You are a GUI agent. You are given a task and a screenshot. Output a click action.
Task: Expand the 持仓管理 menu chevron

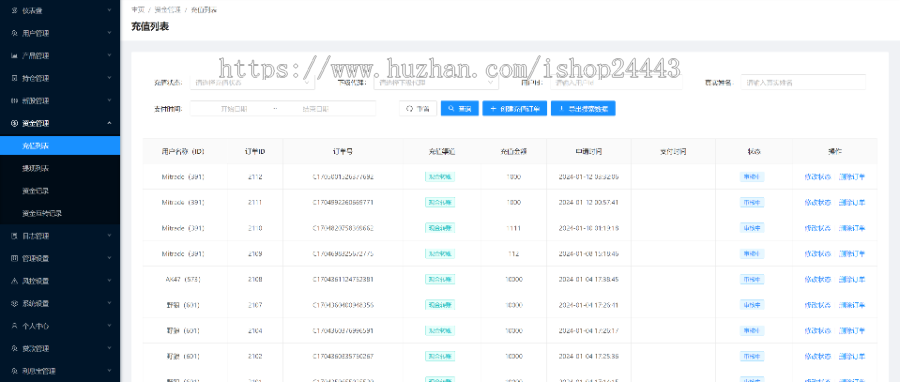(109, 78)
